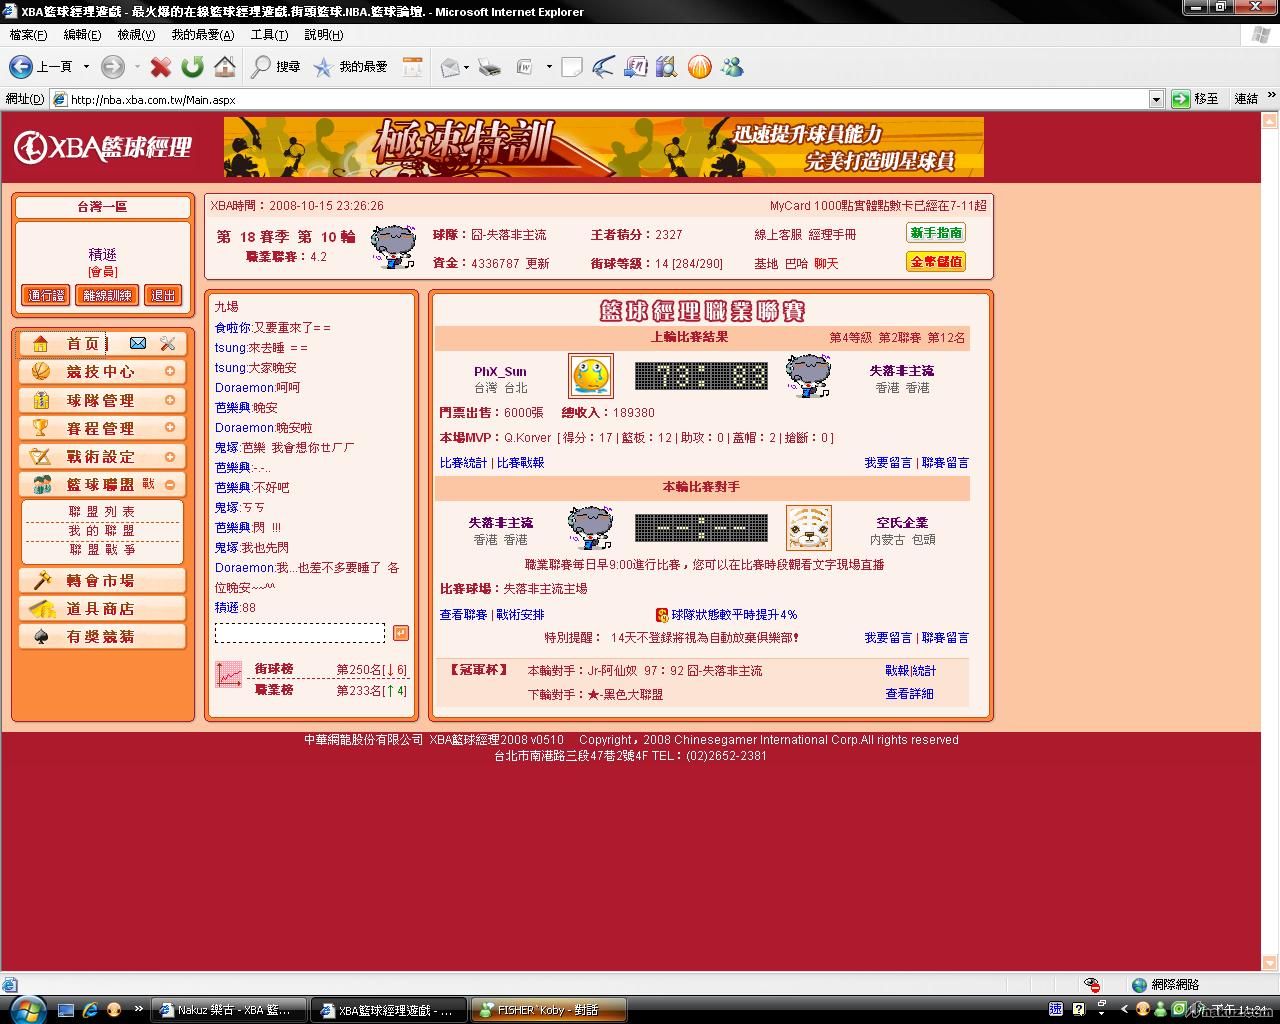
Task: Click the chat send icon button
Action: point(401,633)
